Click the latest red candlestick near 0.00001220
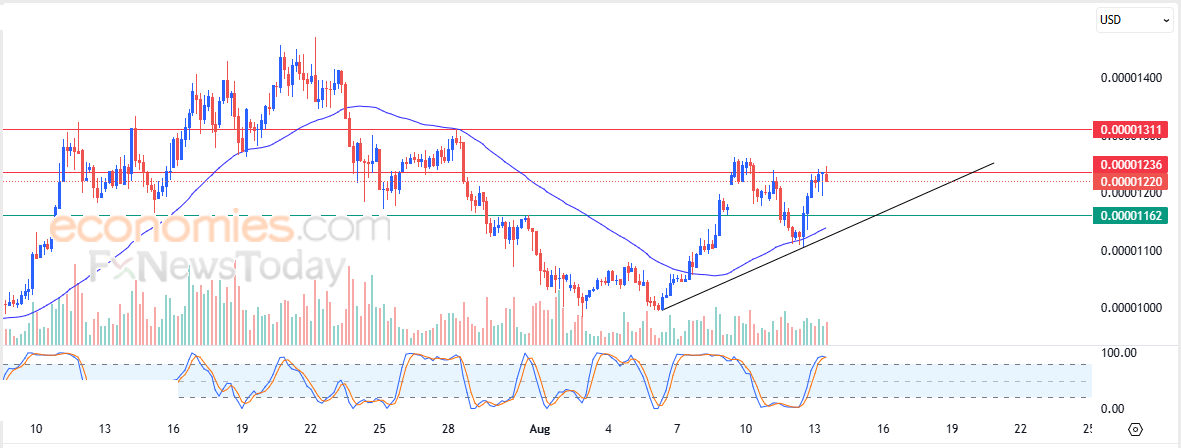 (x=827, y=176)
